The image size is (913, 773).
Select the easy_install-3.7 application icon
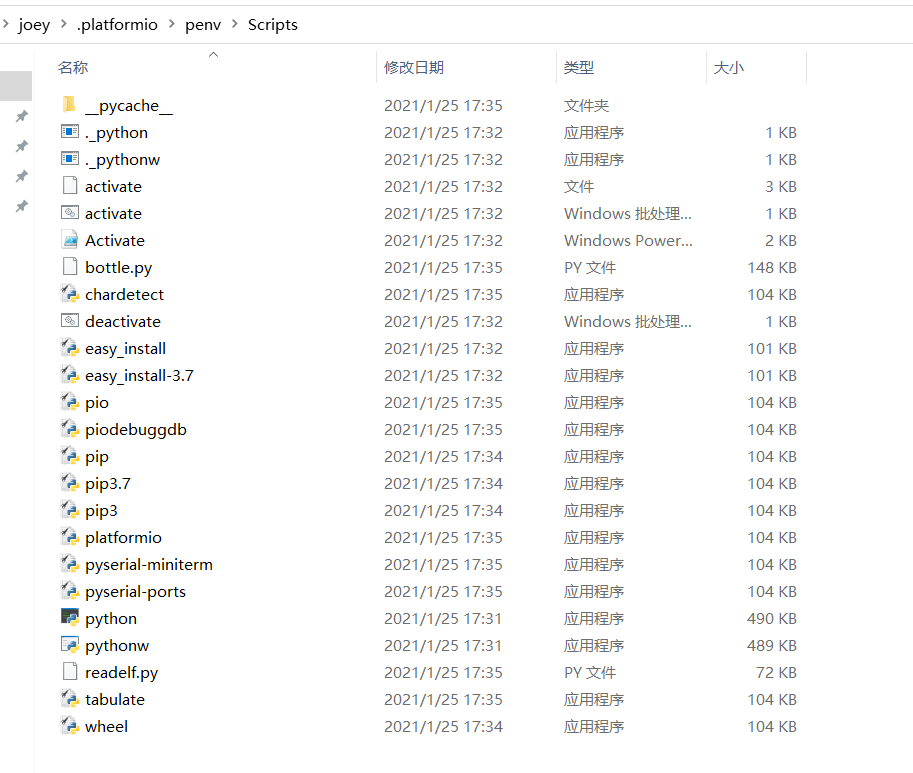point(69,374)
